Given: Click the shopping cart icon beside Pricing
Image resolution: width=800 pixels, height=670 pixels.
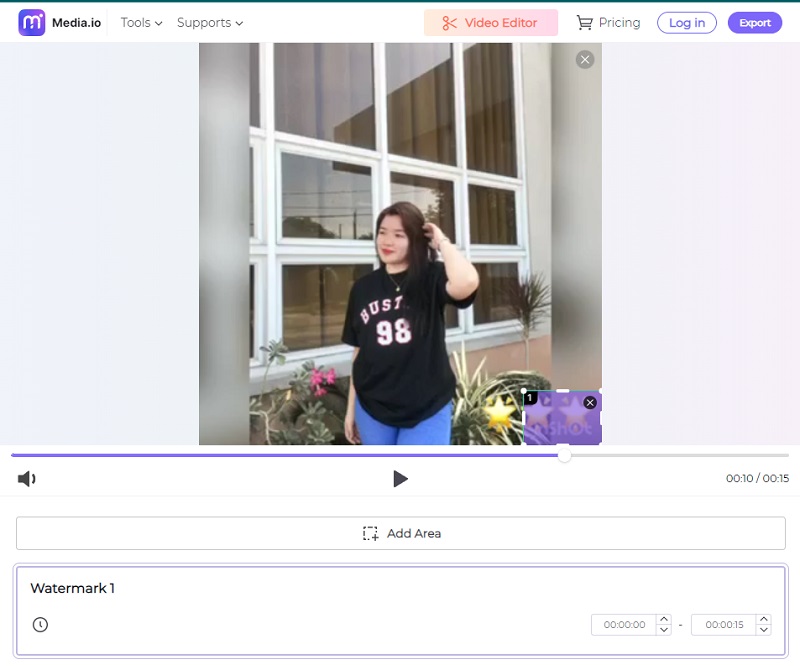Looking at the screenshot, I should pos(584,22).
